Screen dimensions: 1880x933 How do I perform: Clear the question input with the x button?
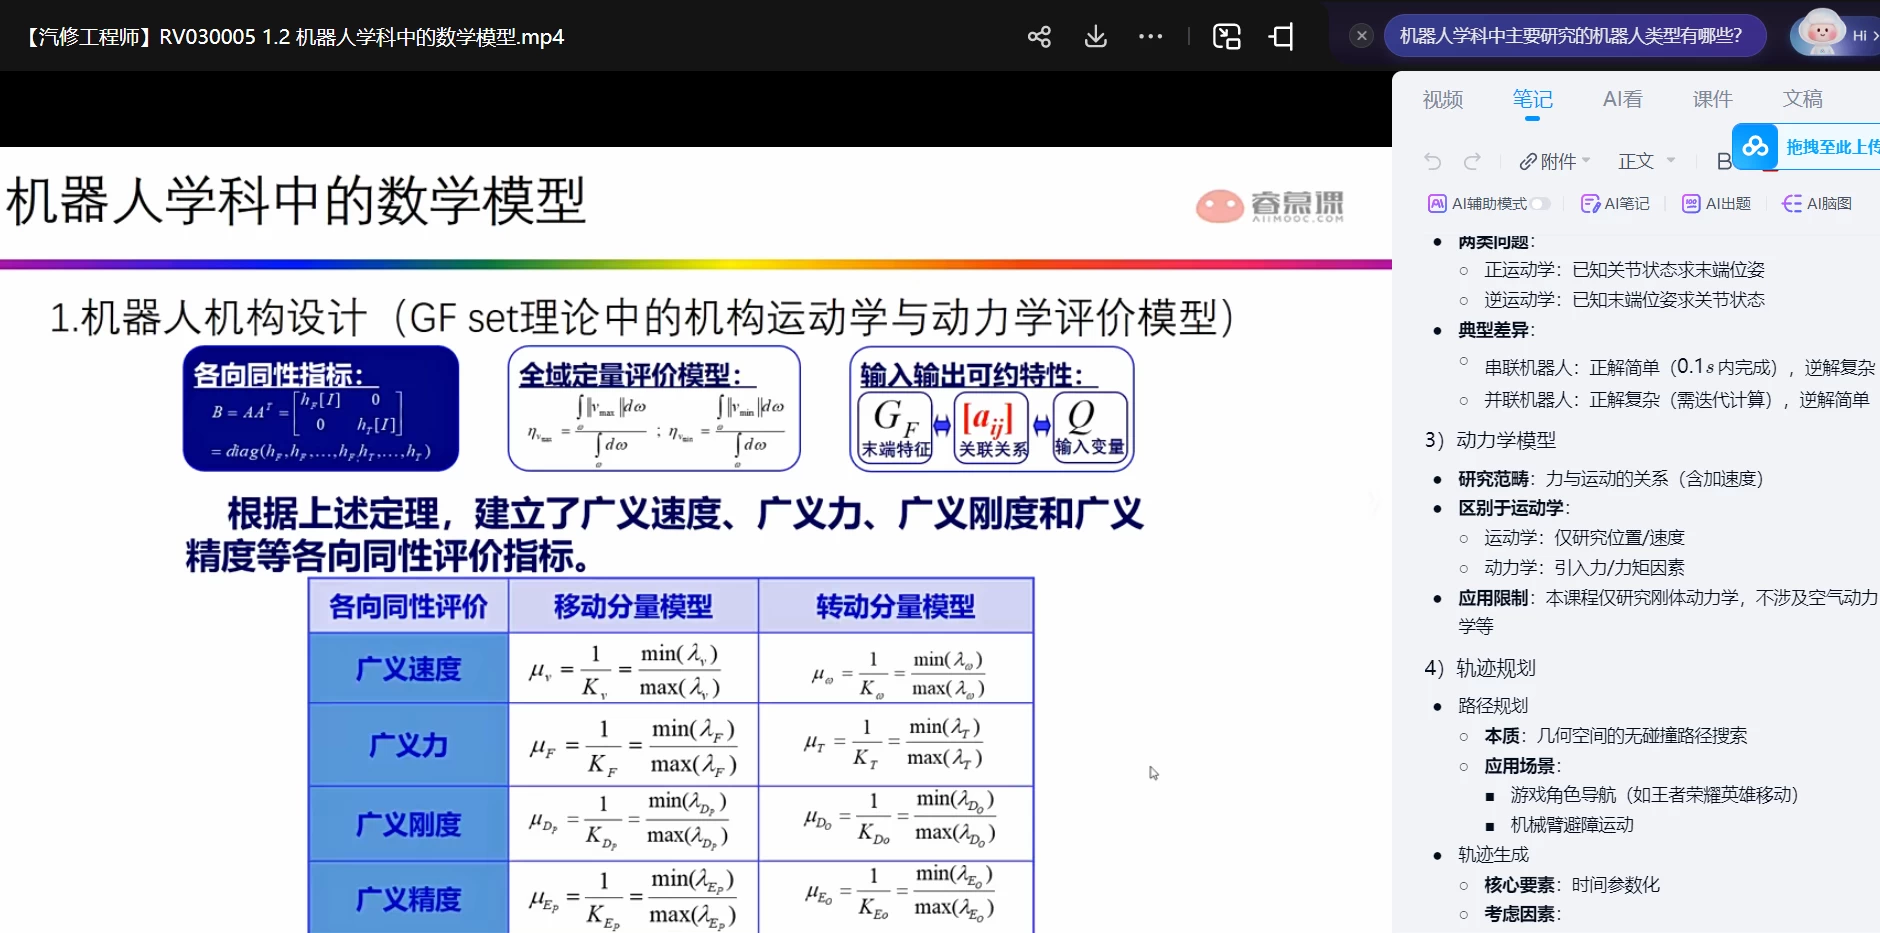coord(1361,34)
